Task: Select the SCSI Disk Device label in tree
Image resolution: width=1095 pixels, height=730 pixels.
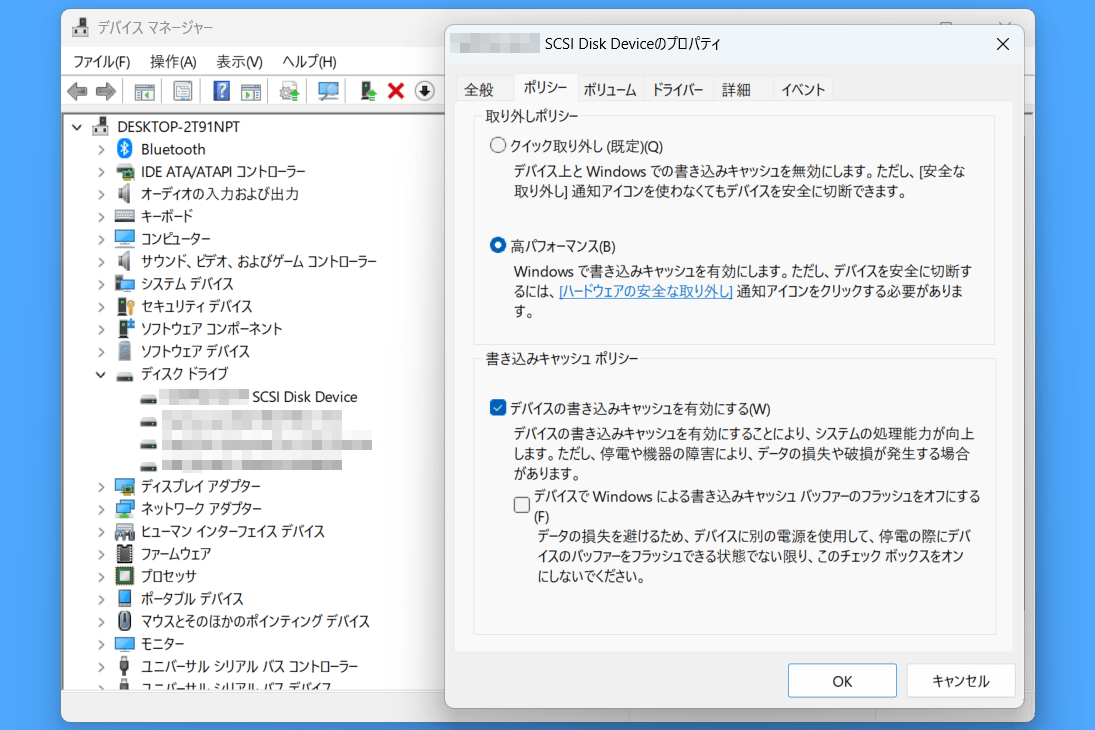Action: pos(304,397)
